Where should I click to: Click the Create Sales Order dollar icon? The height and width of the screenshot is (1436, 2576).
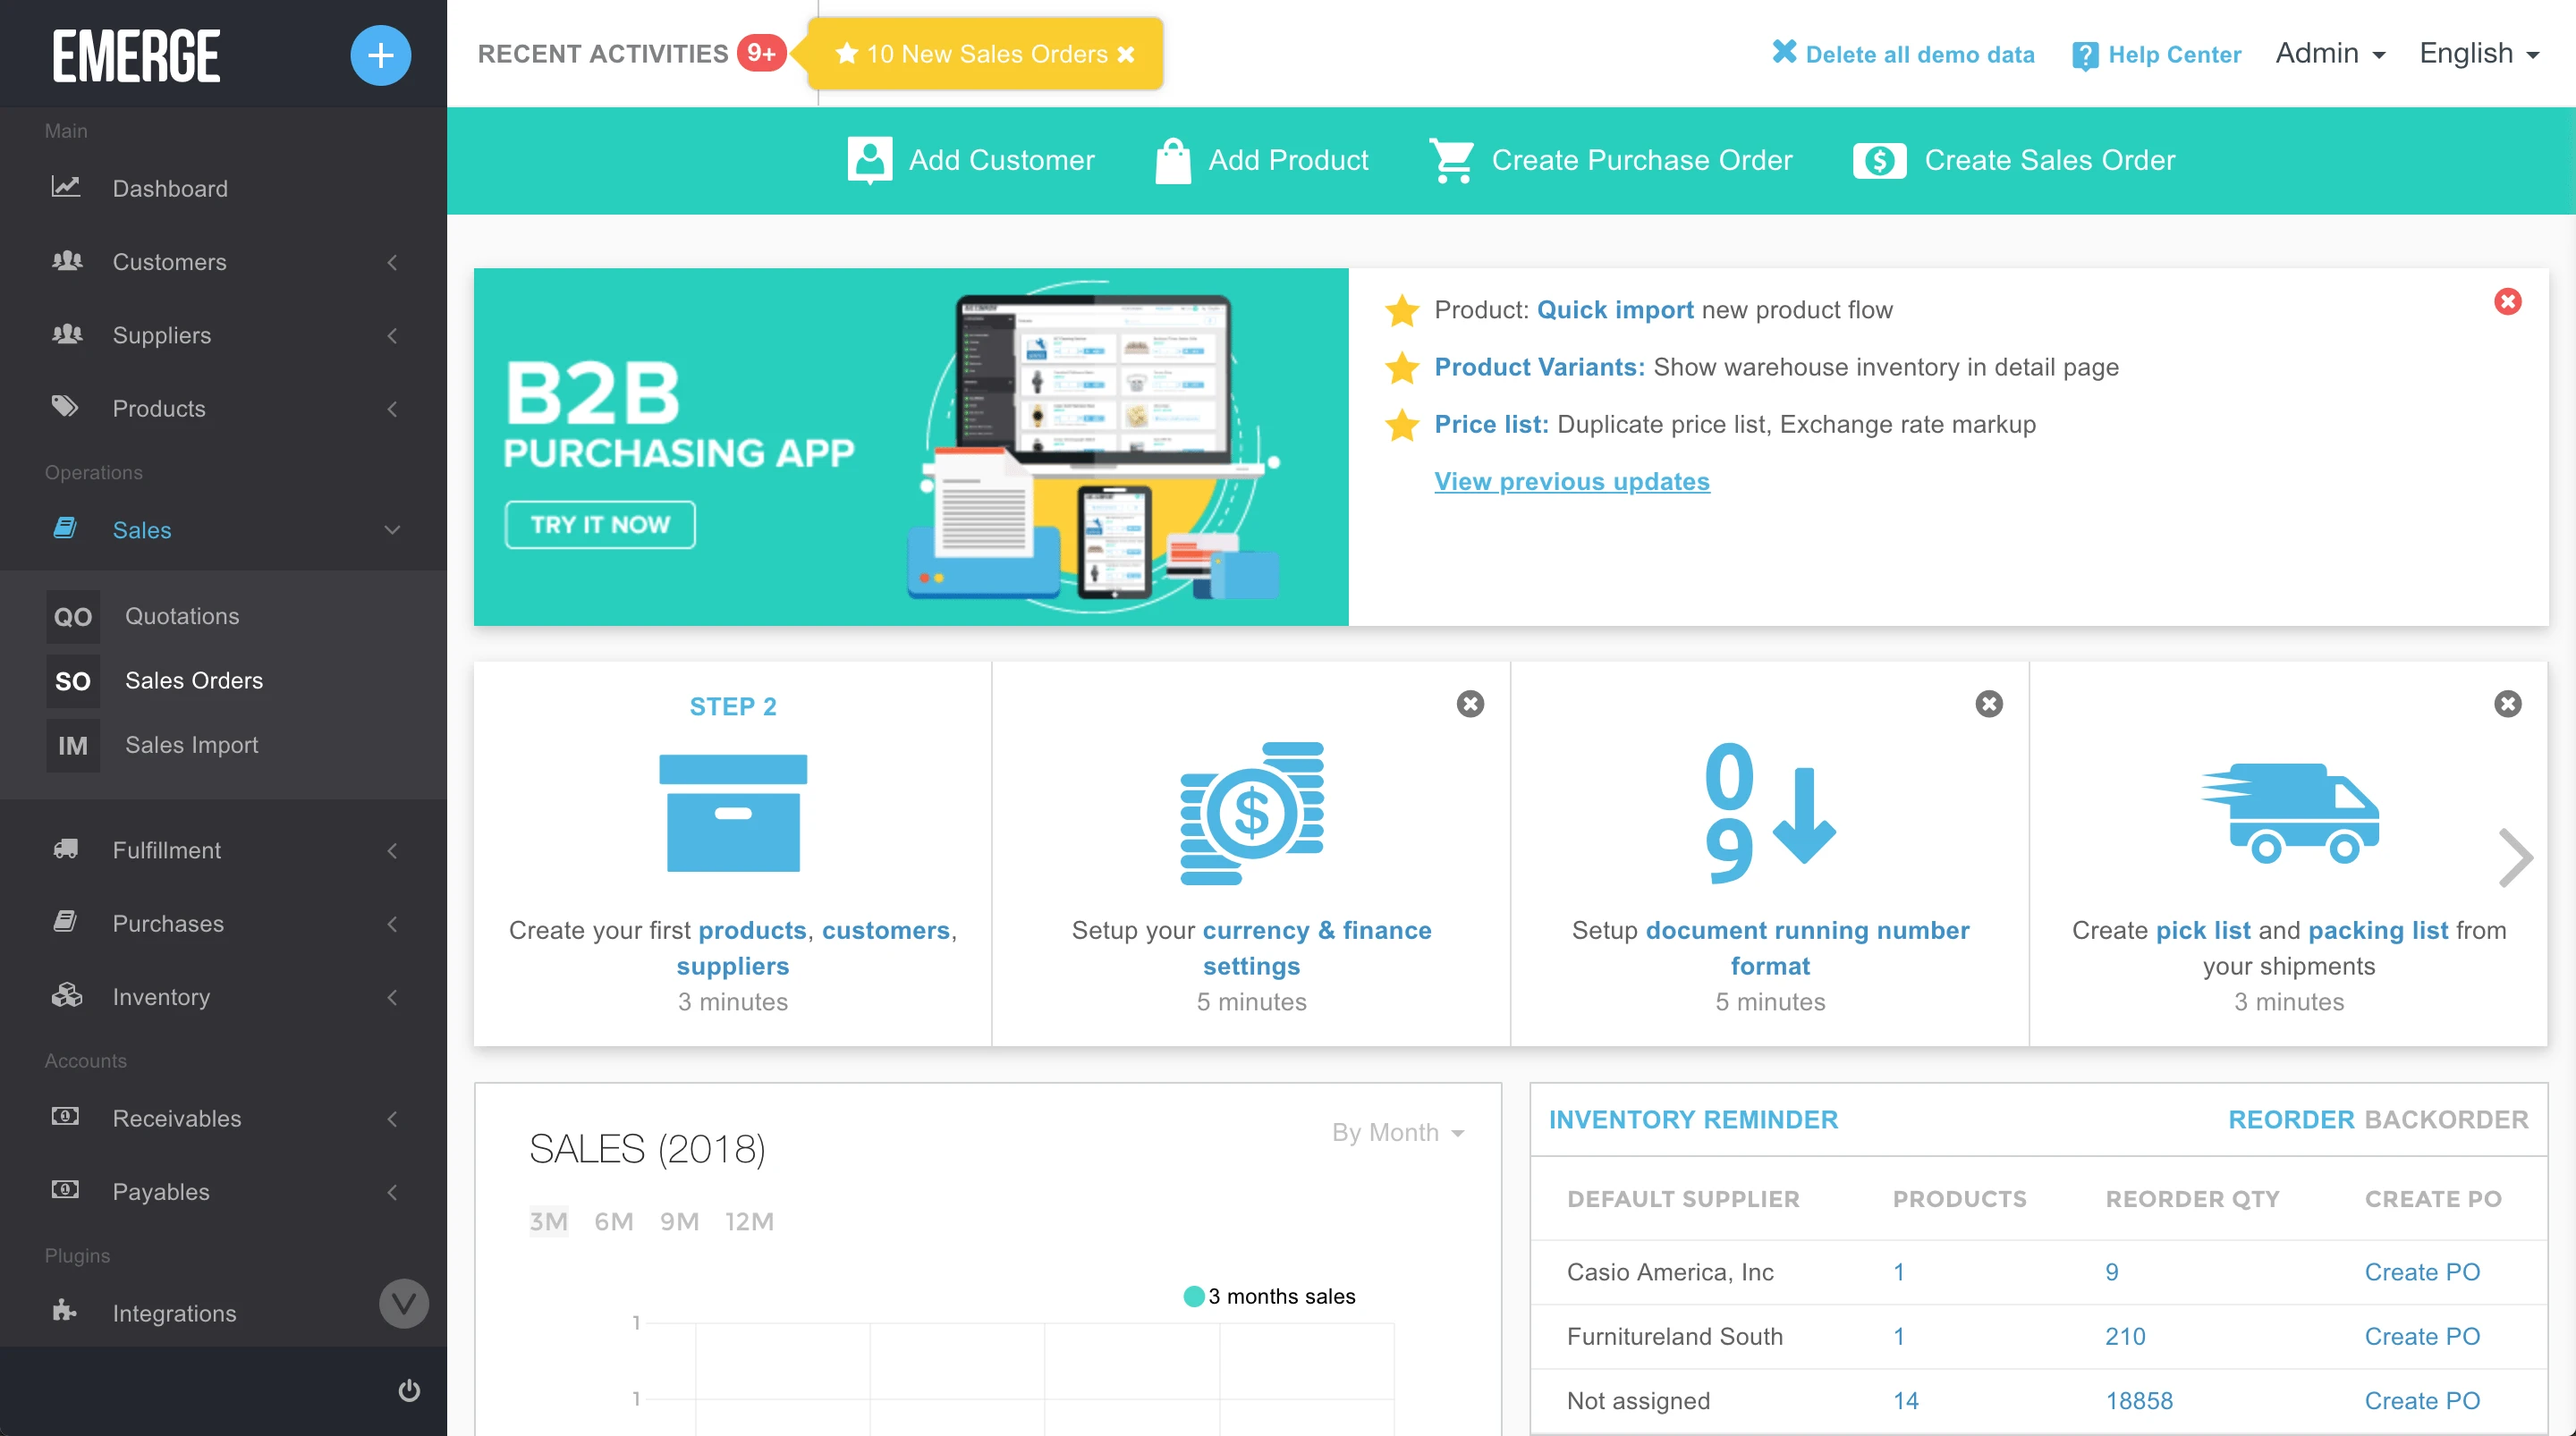click(1879, 160)
